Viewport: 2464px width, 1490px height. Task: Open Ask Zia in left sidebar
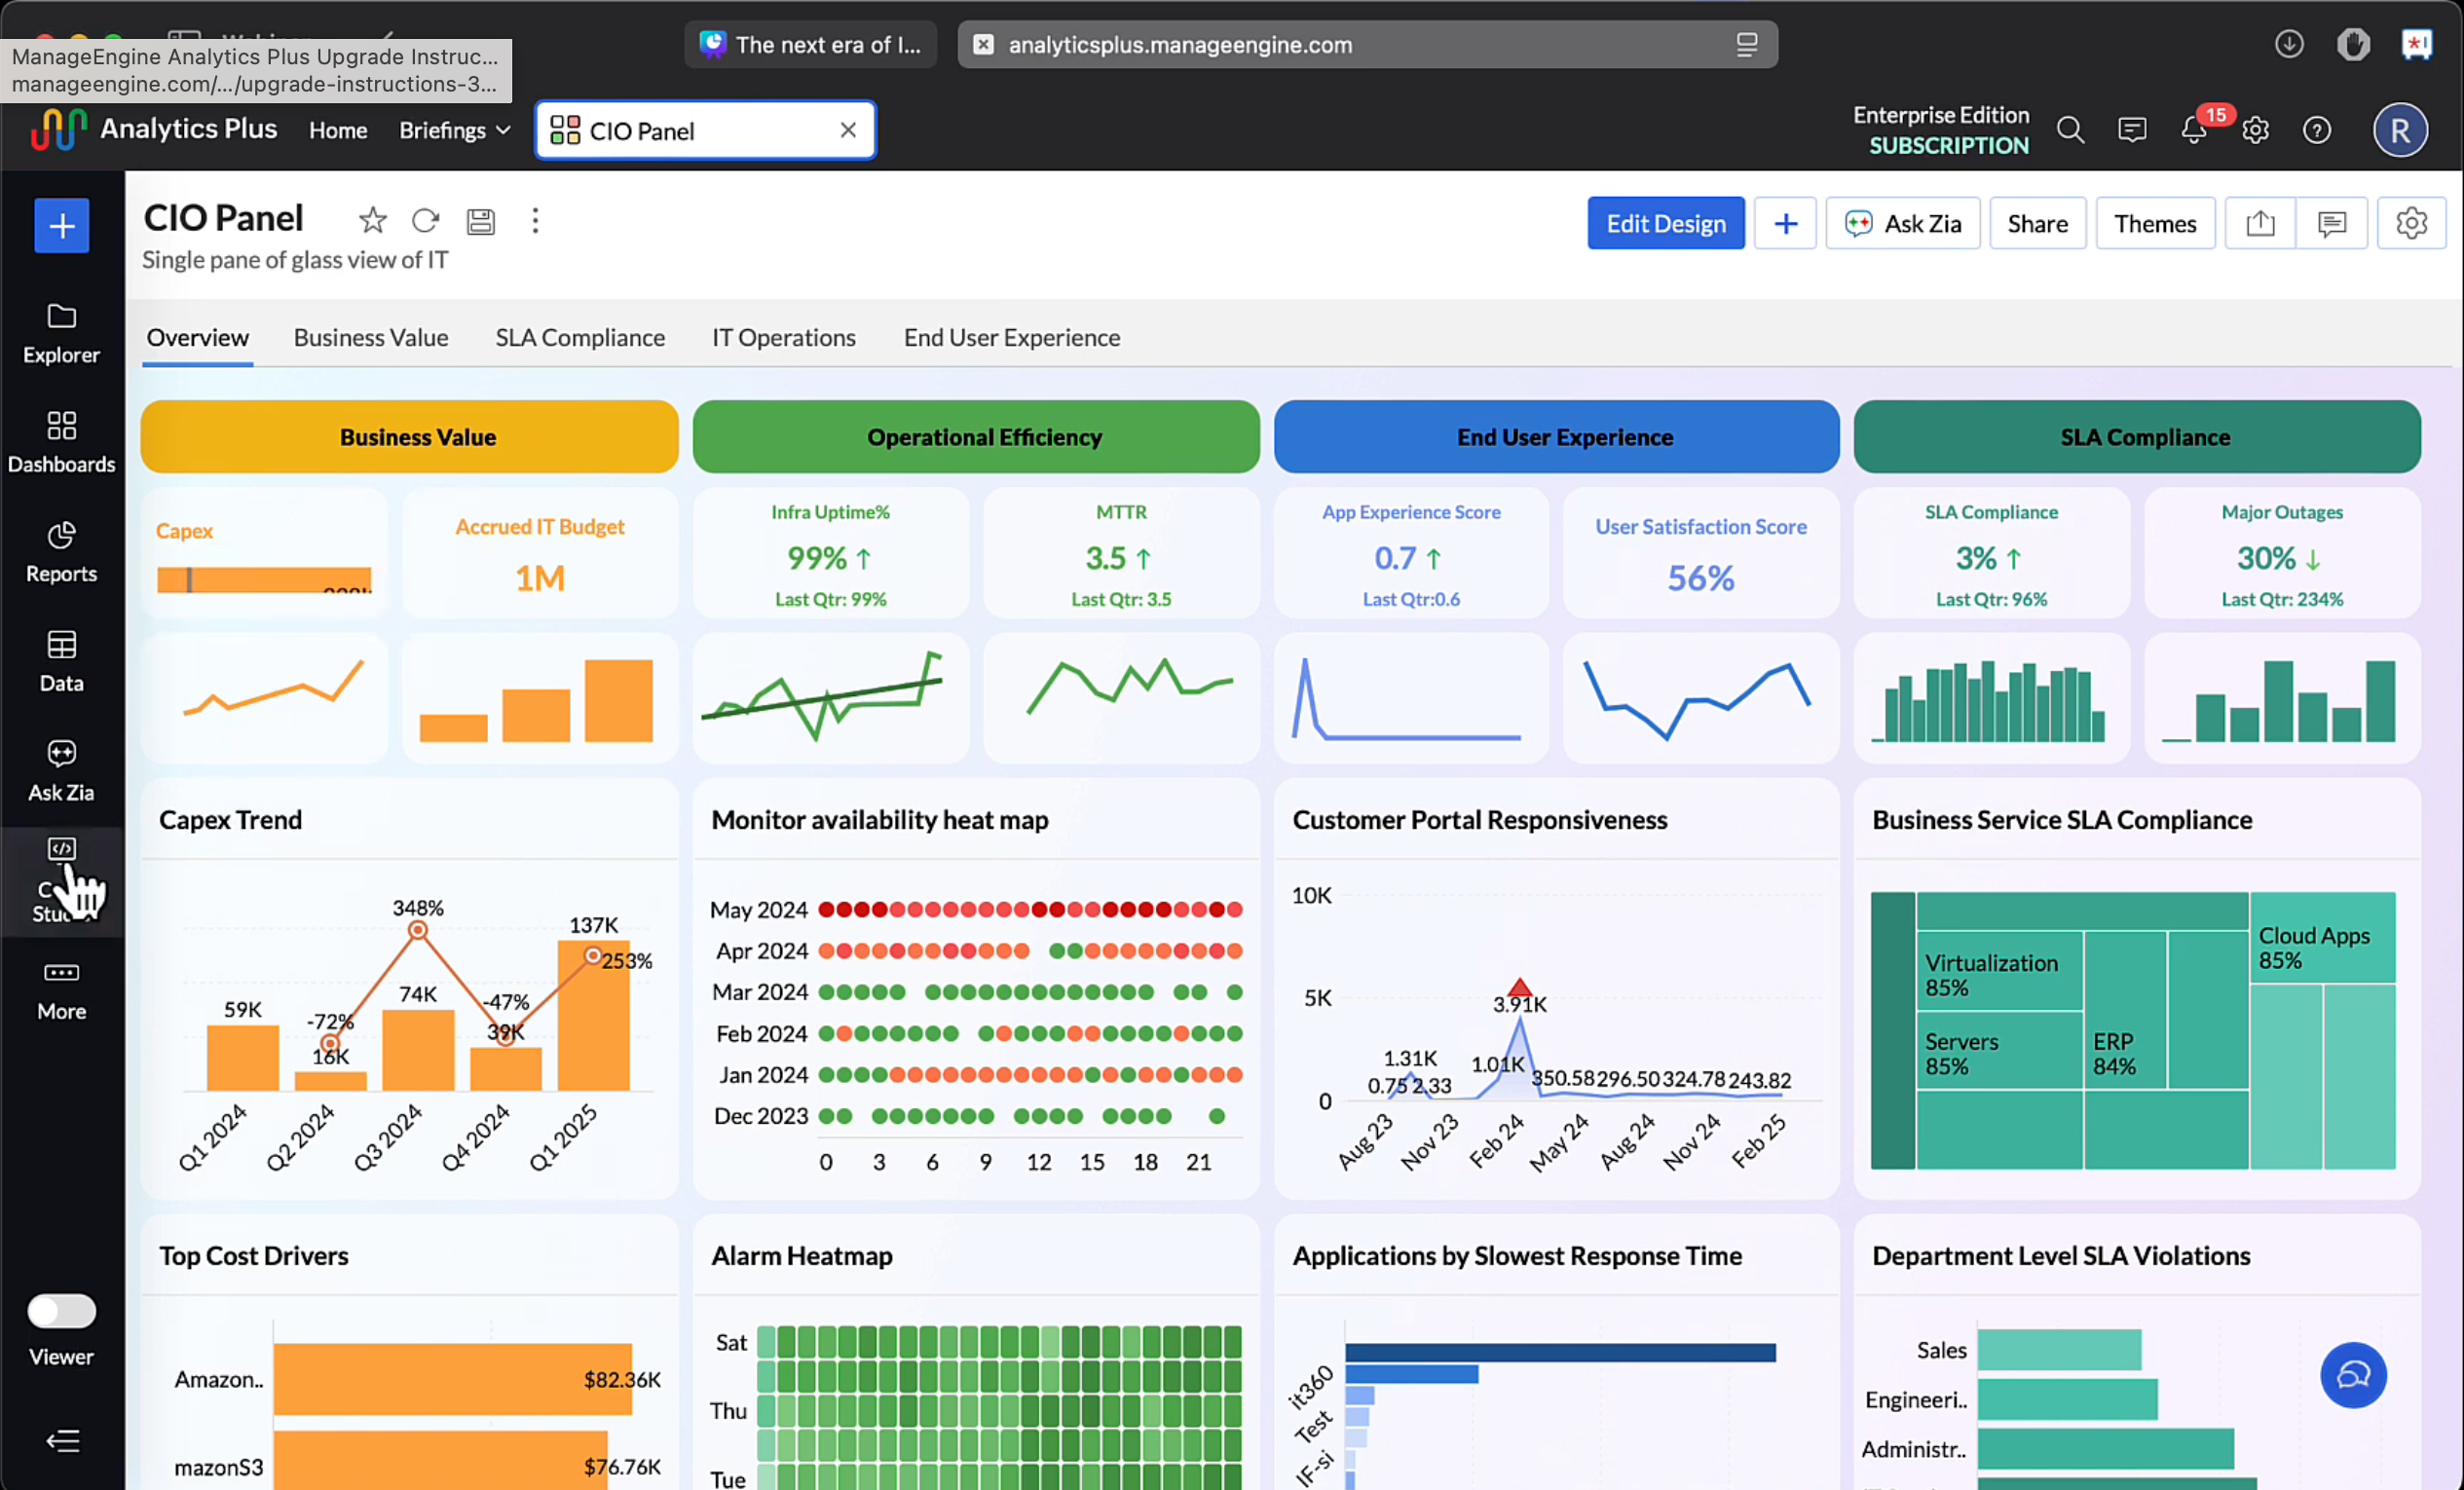[x=61, y=770]
